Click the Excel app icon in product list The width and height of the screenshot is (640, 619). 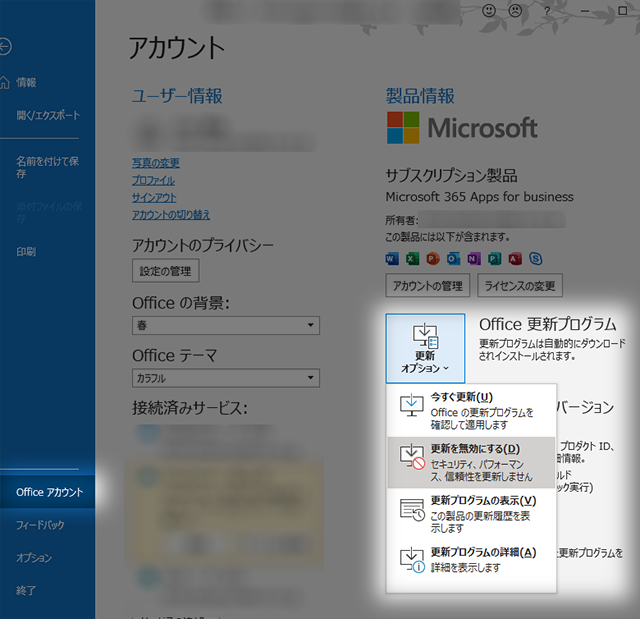click(413, 259)
